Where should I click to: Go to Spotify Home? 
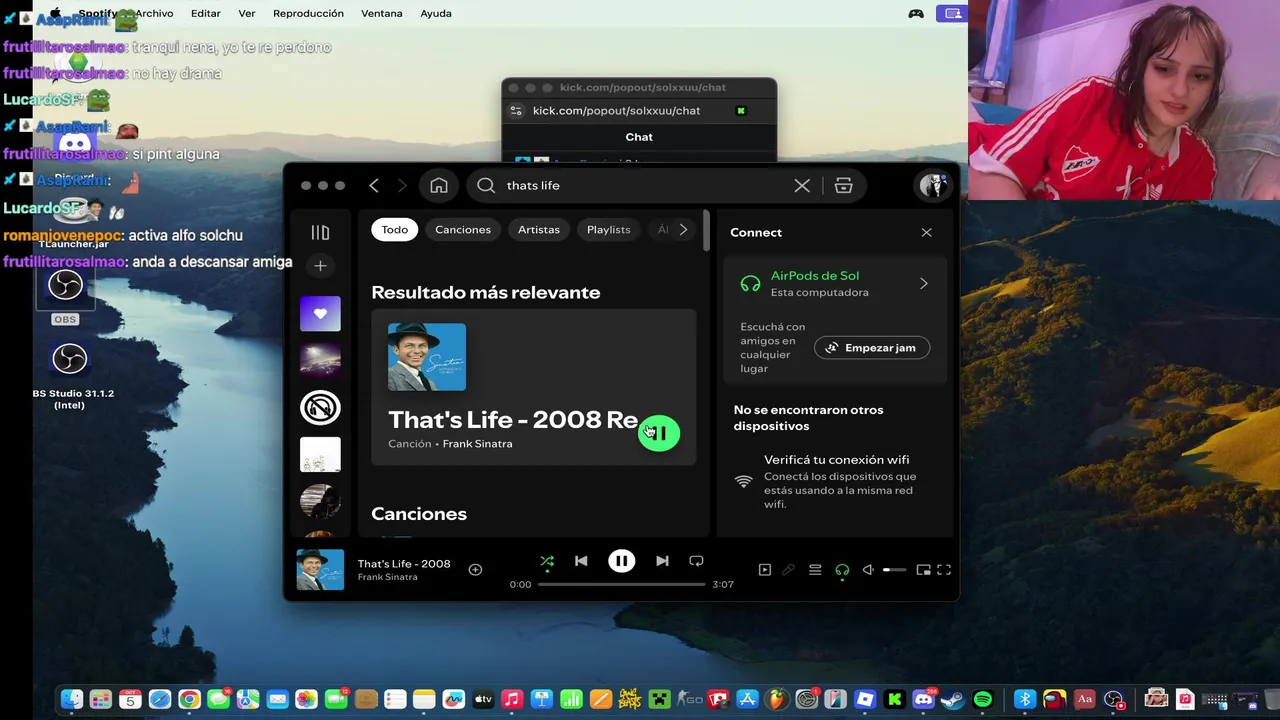[x=439, y=185]
